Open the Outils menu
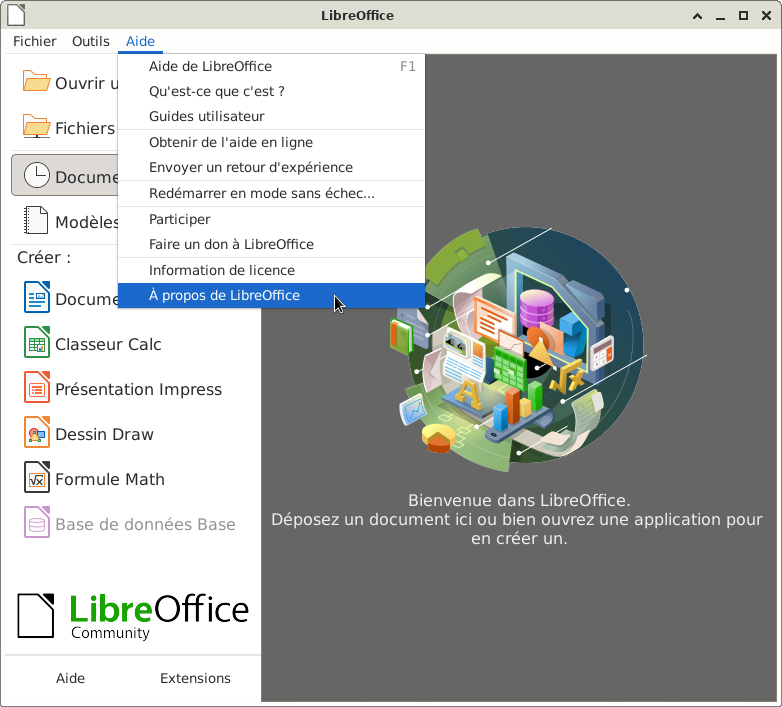The image size is (782, 707). (x=91, y=41)
